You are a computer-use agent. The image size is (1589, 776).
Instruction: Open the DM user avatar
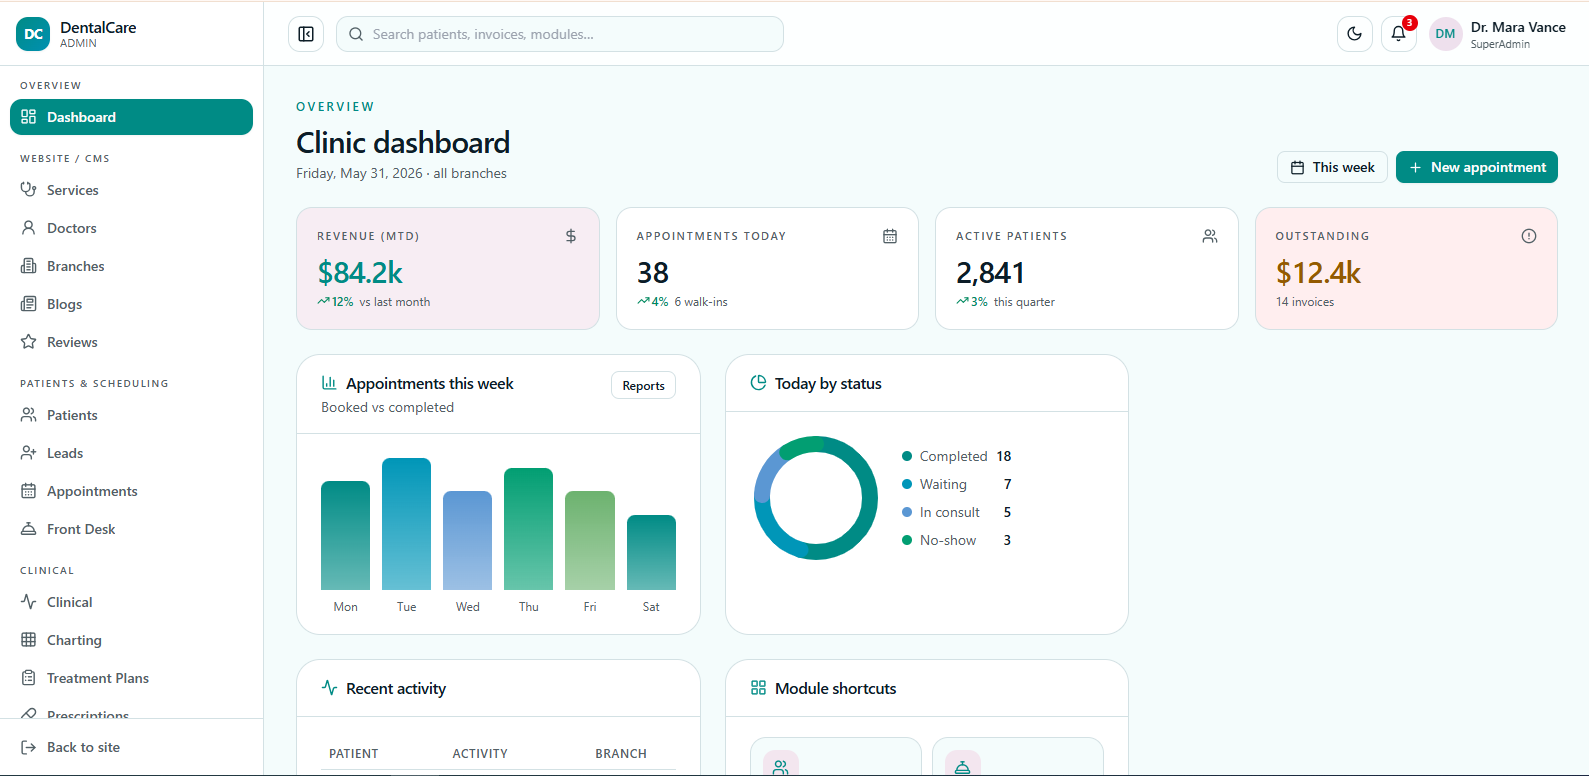coord(1445,34)
